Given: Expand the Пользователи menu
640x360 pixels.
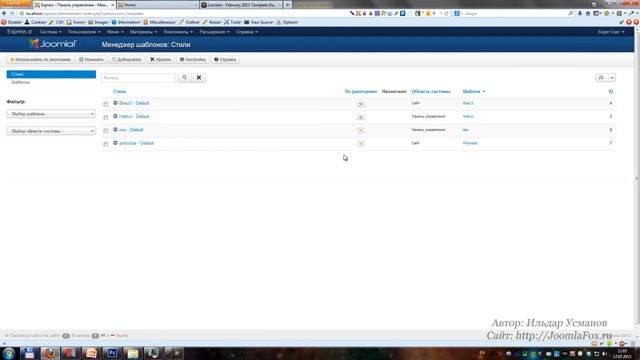Looking at the screenshot, I should tap(84, 32).
